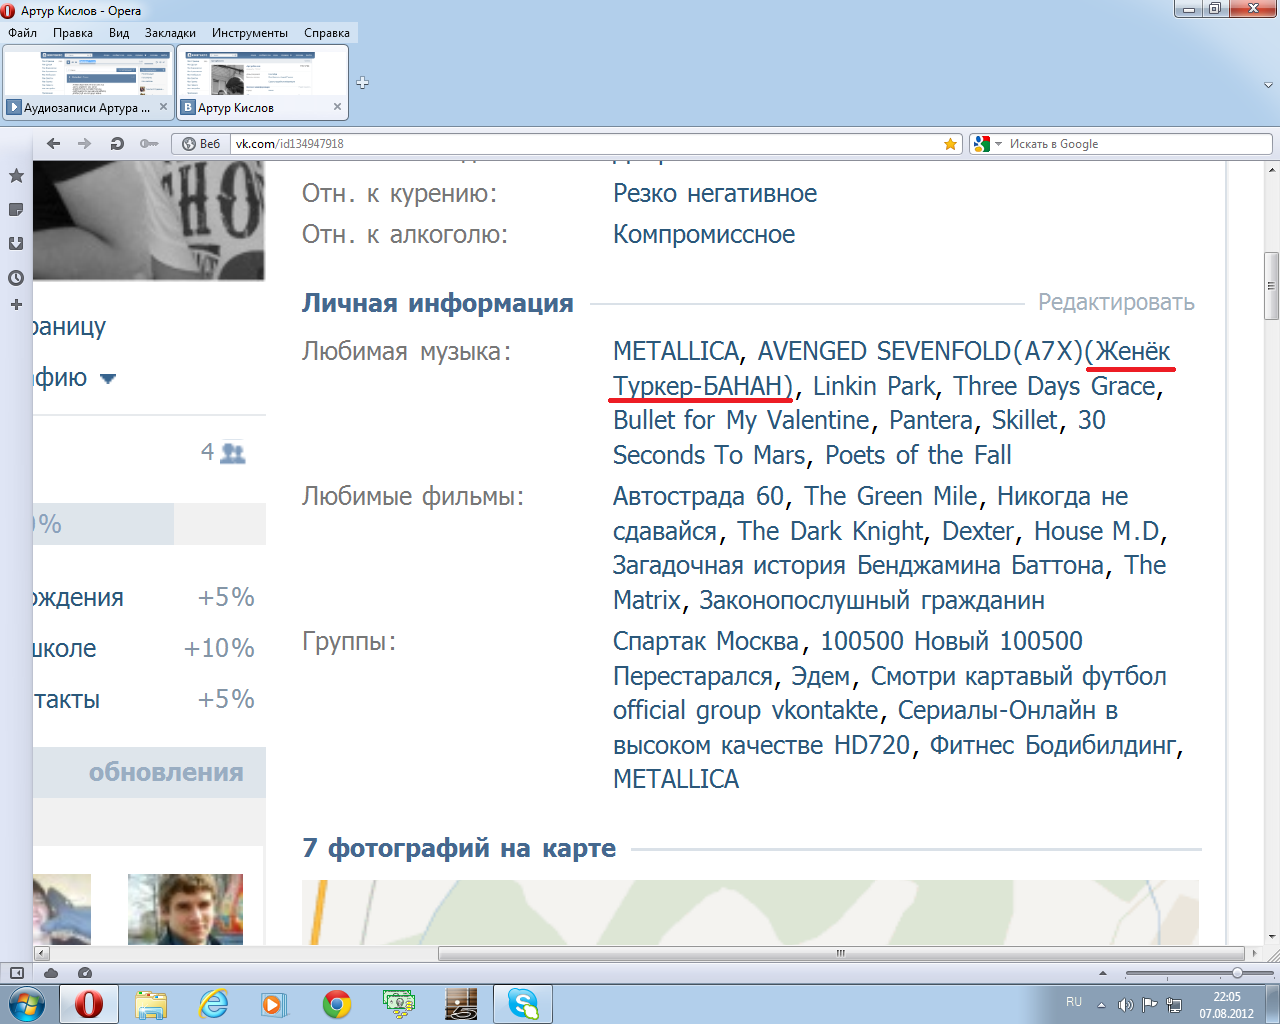Screen dimensions: 1280x1024
Task: Click the friends icon beside number 4
Action: click(x=233, y=453)
